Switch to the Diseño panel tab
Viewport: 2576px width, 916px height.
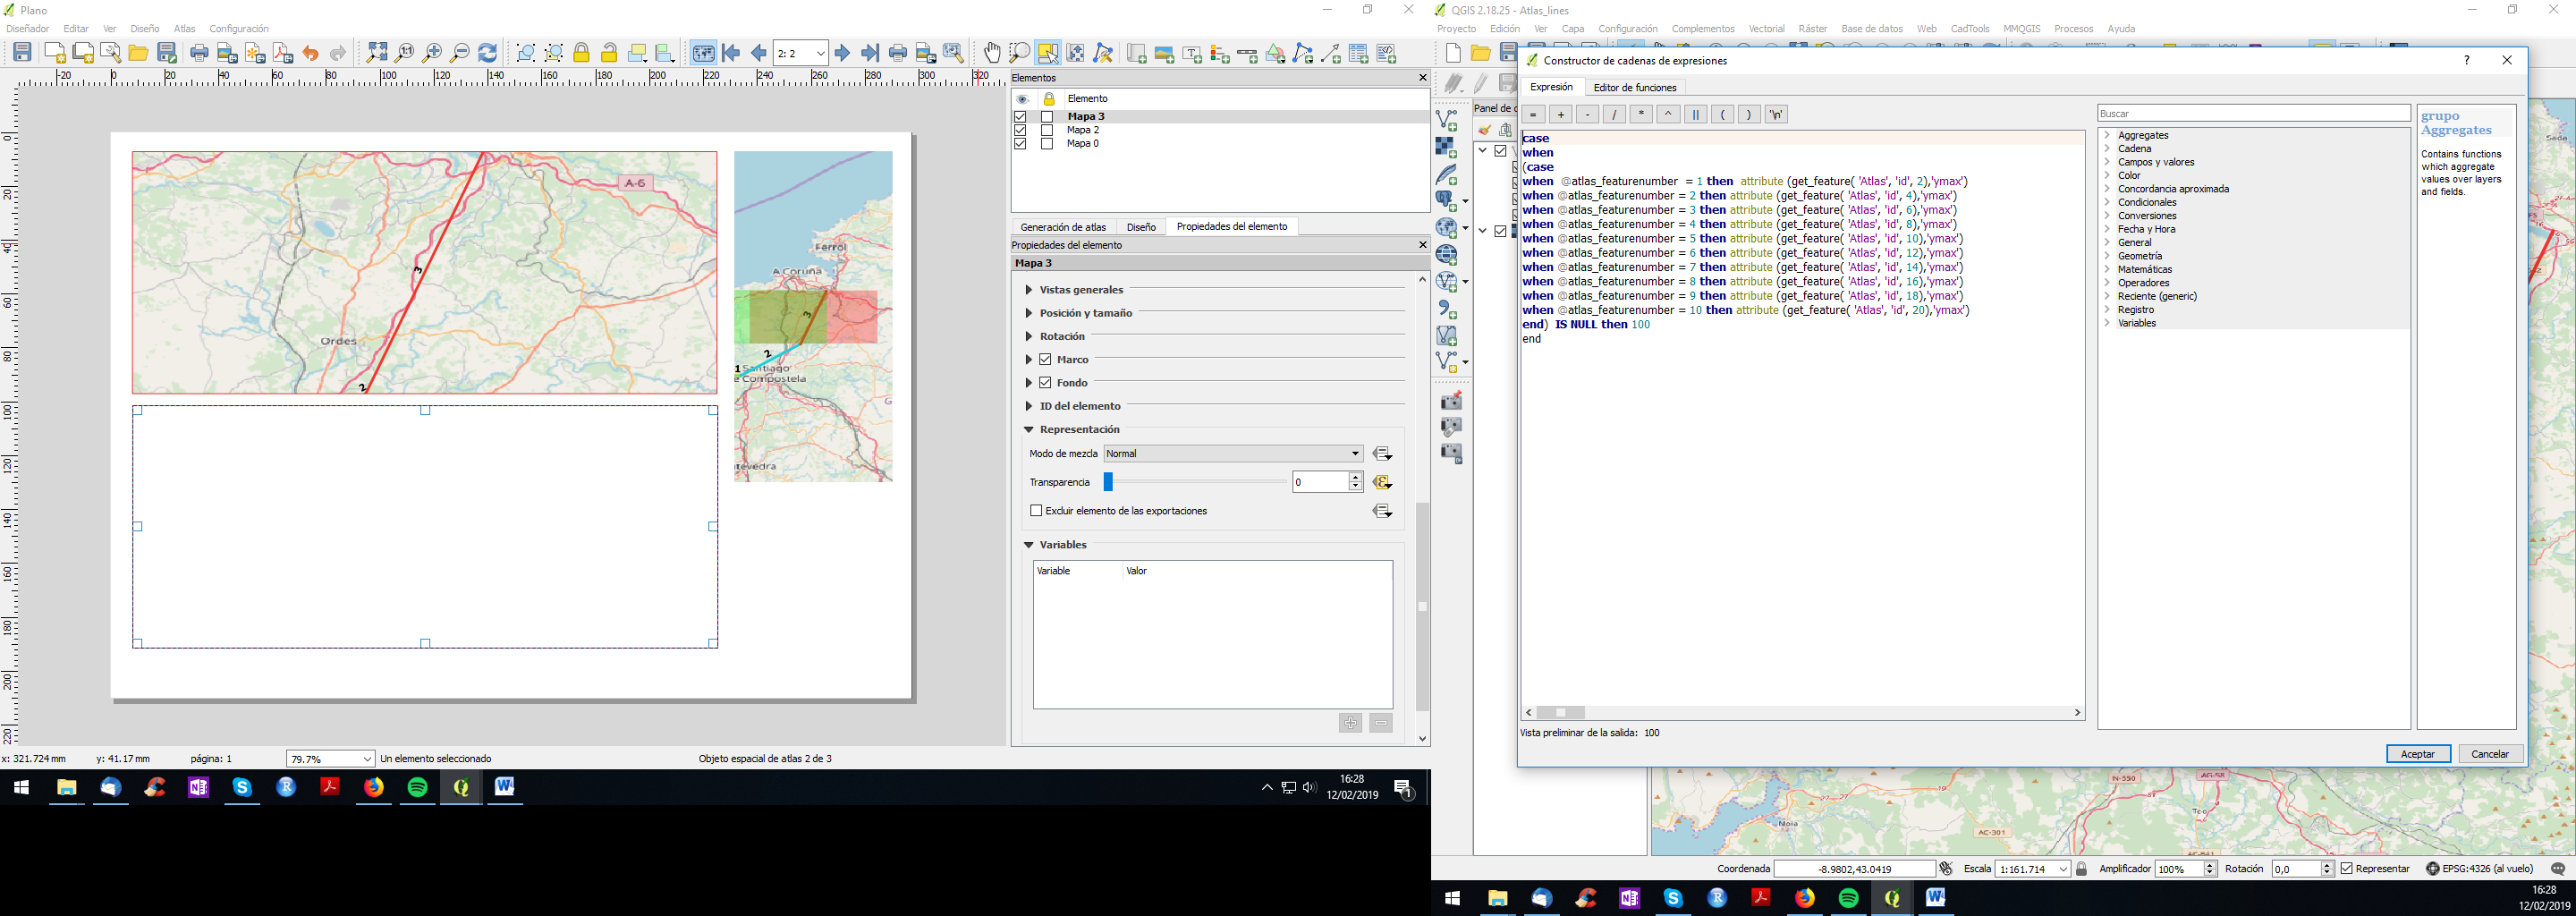[1141, 227]
